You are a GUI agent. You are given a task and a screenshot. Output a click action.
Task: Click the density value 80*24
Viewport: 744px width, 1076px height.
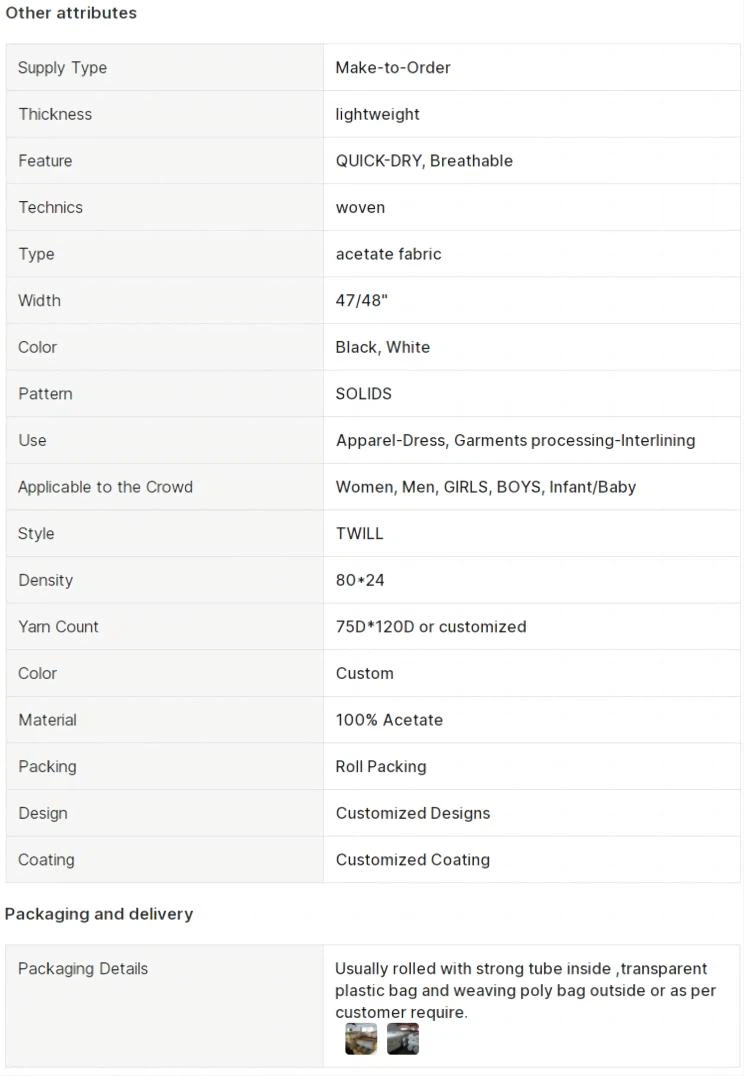point(360,580)
